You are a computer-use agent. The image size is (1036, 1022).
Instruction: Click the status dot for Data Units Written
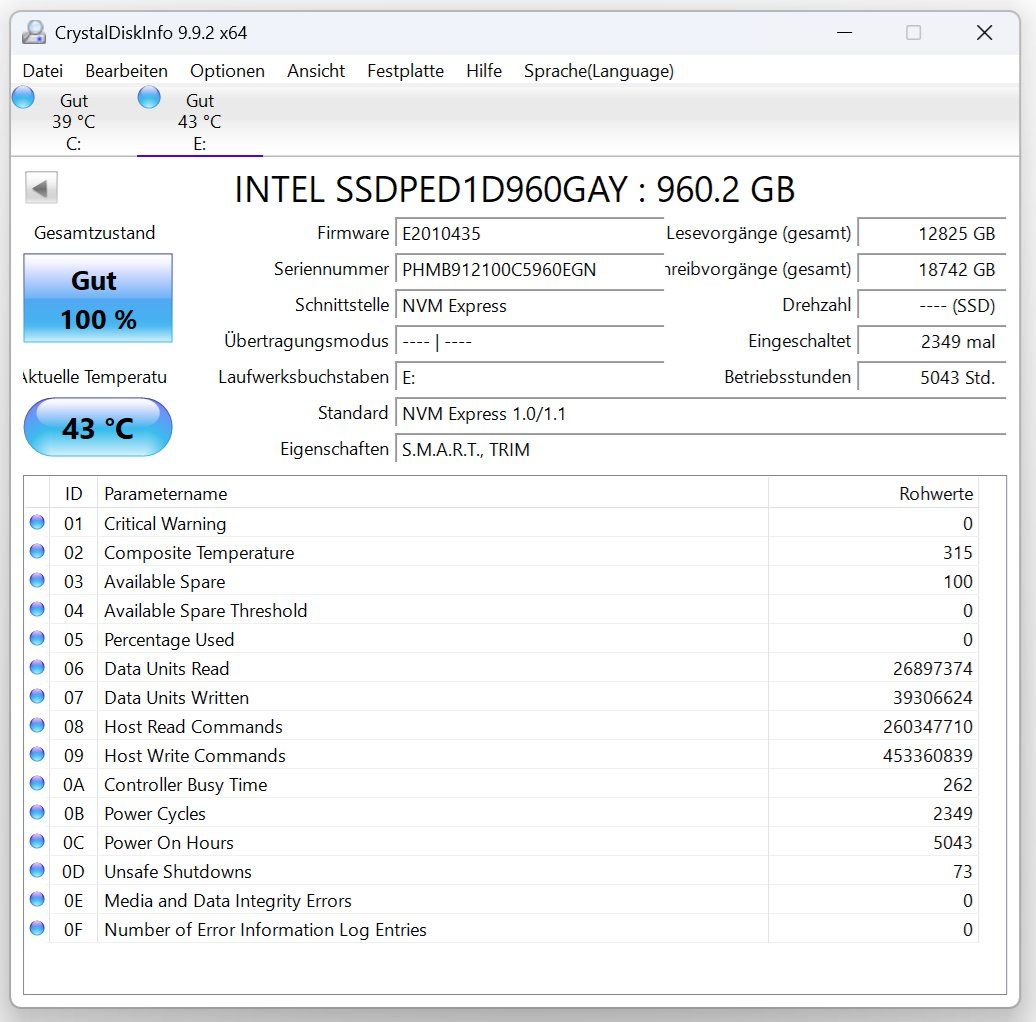(37, 697)
